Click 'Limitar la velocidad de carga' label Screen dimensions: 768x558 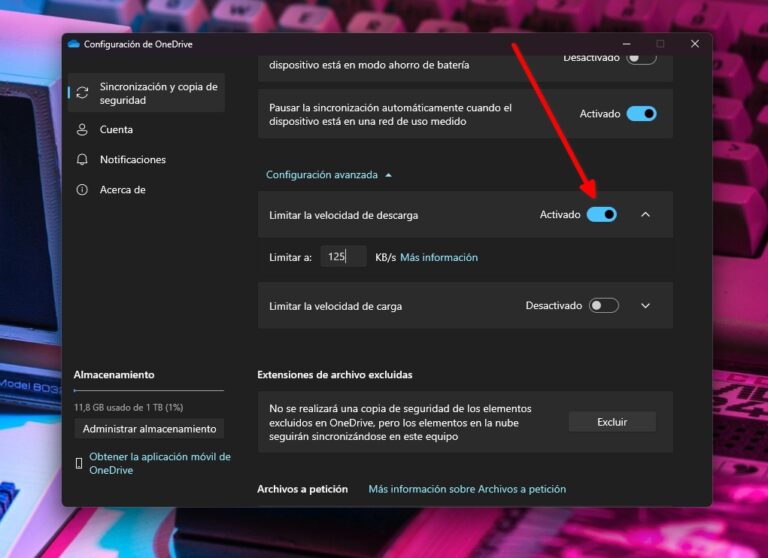click(336, 306)
